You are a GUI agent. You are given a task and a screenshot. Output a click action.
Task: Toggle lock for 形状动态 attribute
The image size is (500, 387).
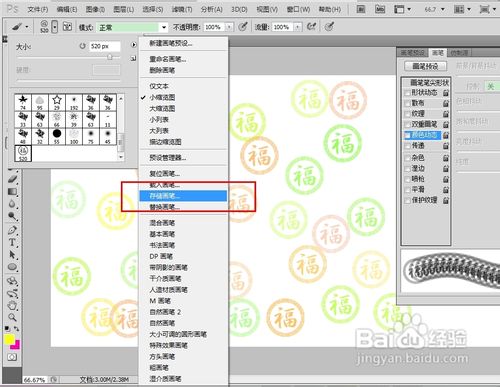click(x=446, y=93)
